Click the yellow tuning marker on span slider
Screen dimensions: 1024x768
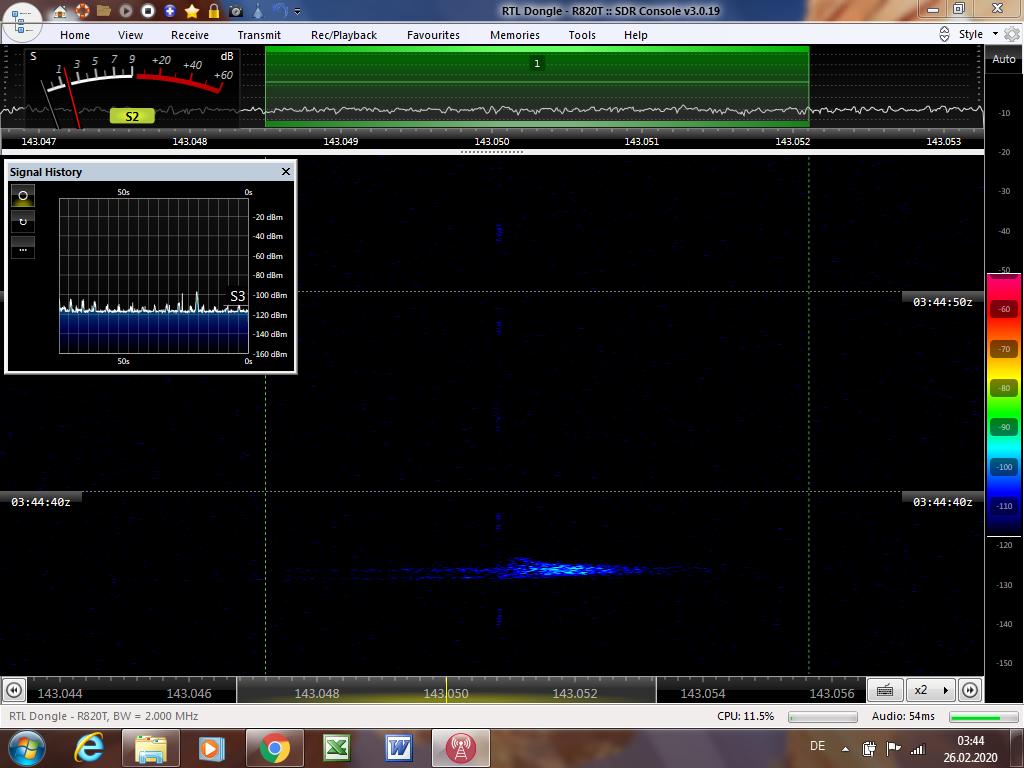coord(447,690)
